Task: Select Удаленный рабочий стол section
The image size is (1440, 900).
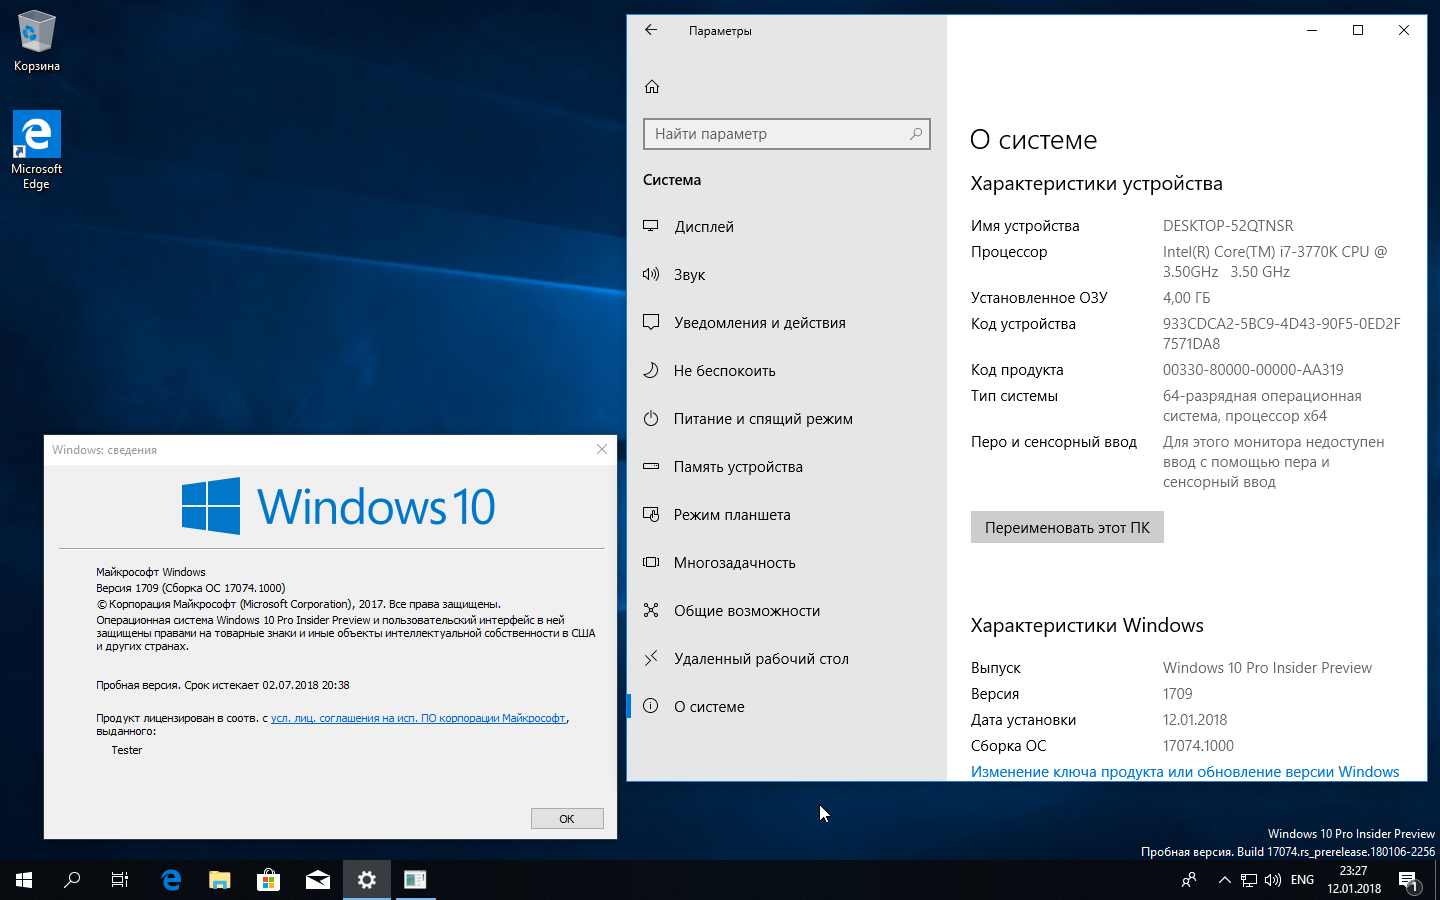Action: [x=760, y=659]
